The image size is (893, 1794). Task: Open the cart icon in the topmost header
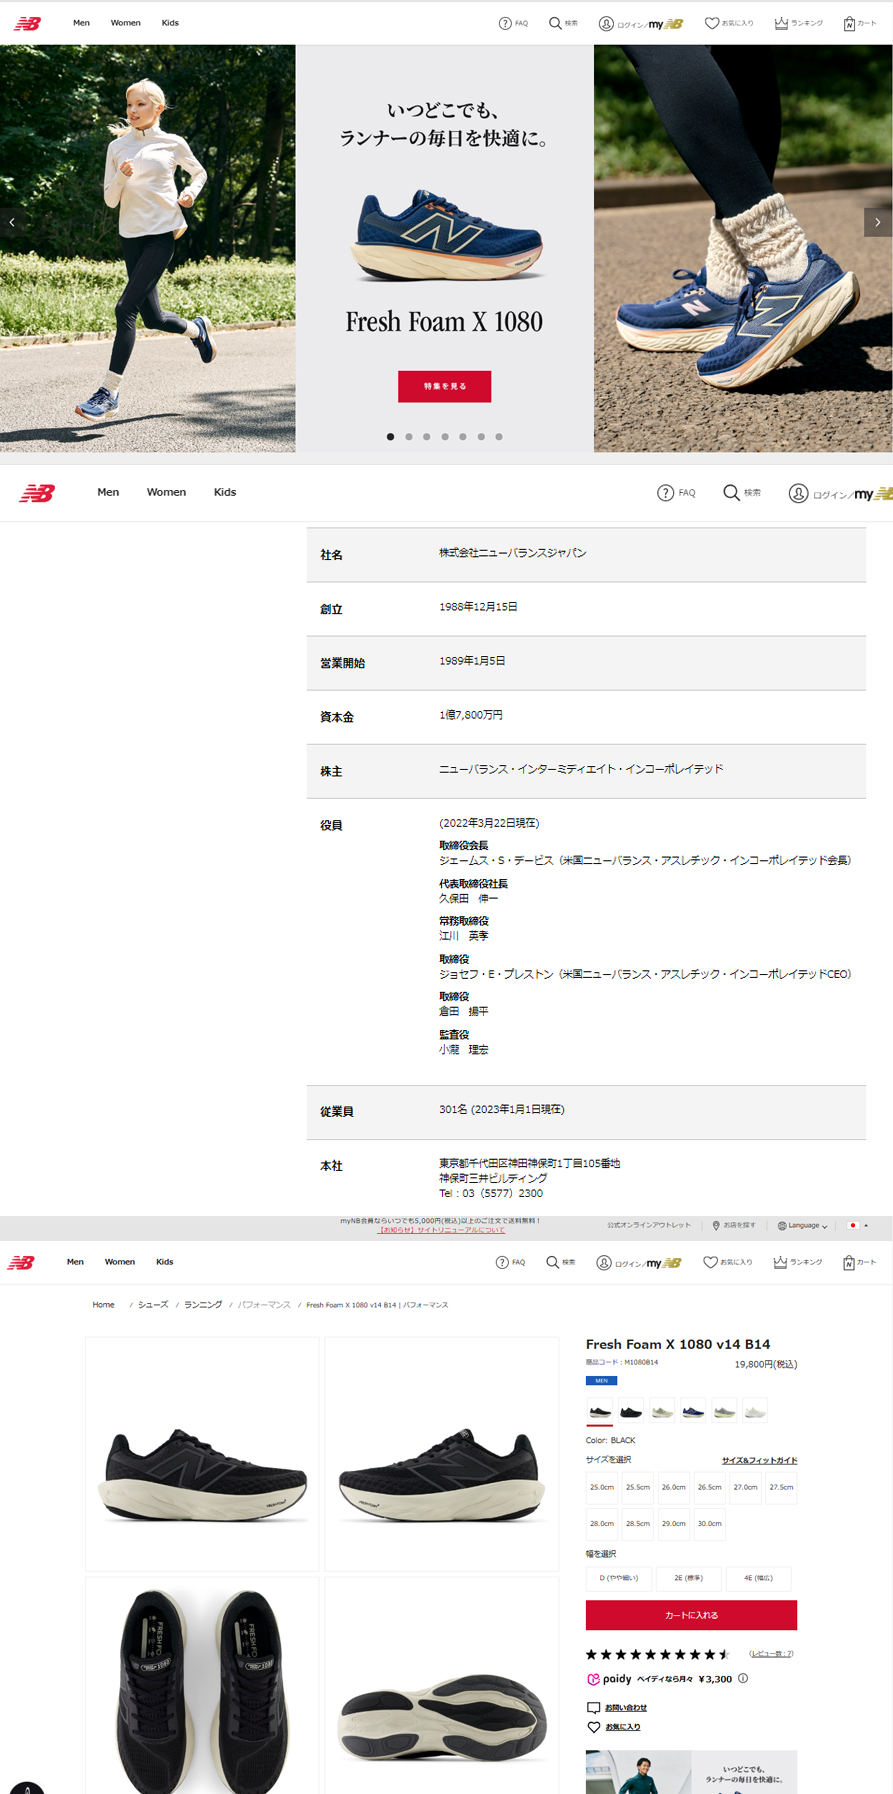(x=849, y=23)
